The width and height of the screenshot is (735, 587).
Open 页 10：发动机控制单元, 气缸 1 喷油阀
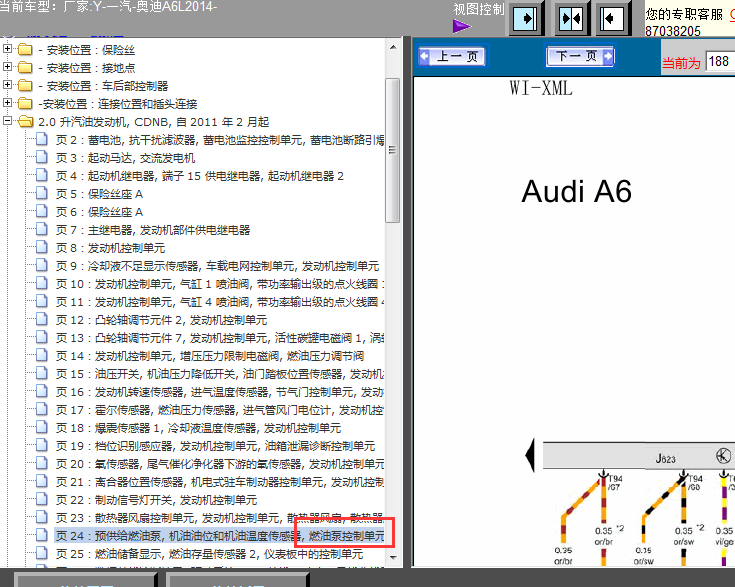[x=220, y=284]
